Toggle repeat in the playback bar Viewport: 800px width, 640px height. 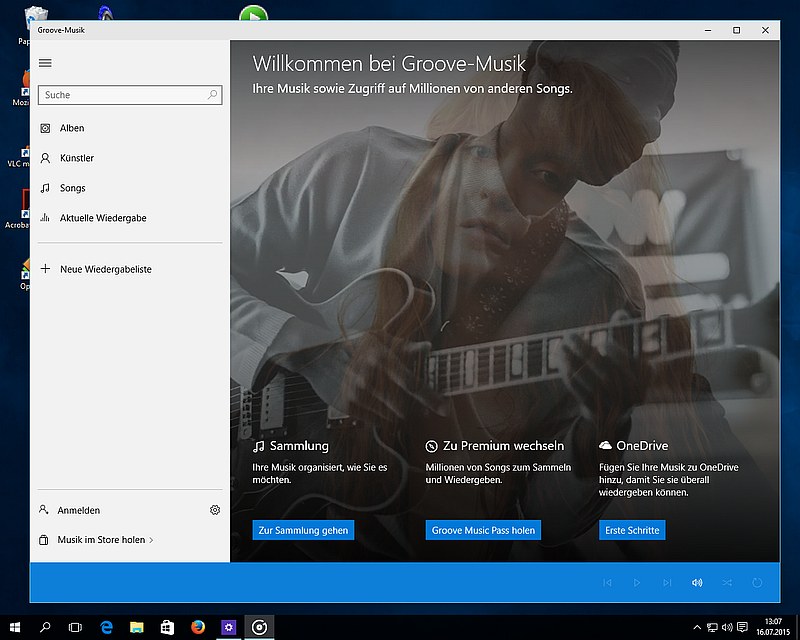tap(757, 582)
